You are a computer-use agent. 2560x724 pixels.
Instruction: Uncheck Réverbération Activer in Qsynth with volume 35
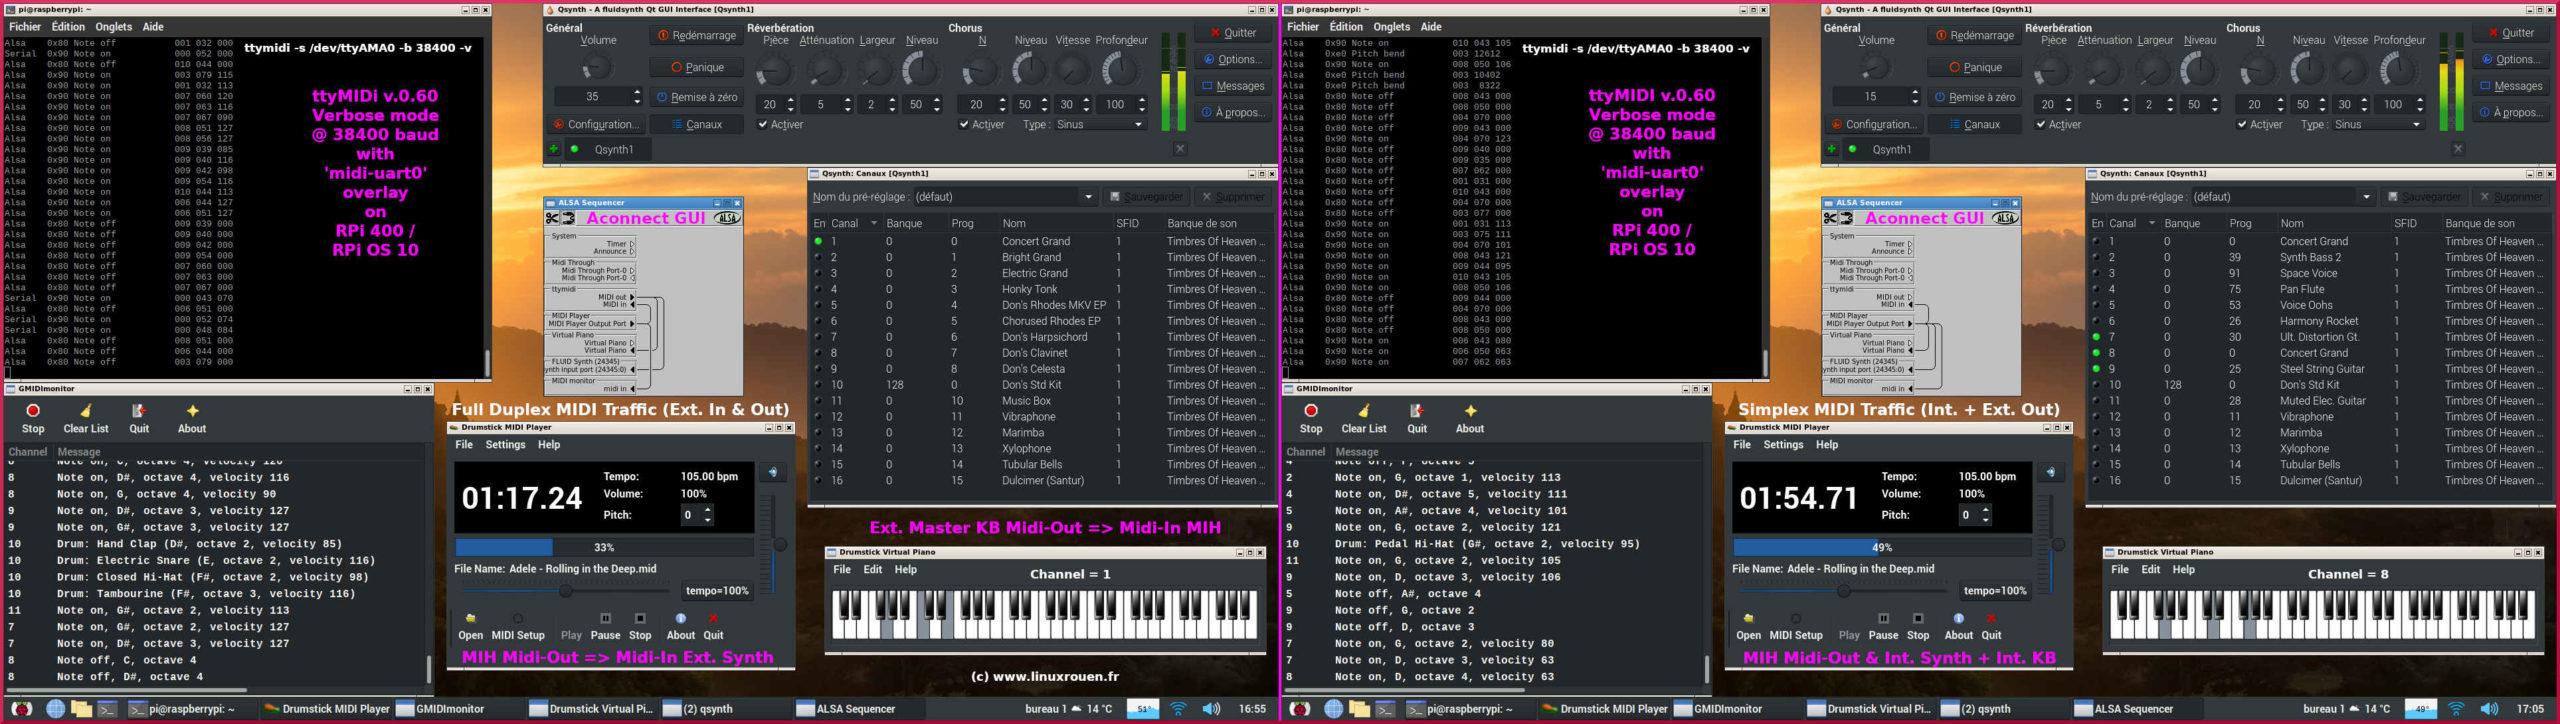(763, 124)
